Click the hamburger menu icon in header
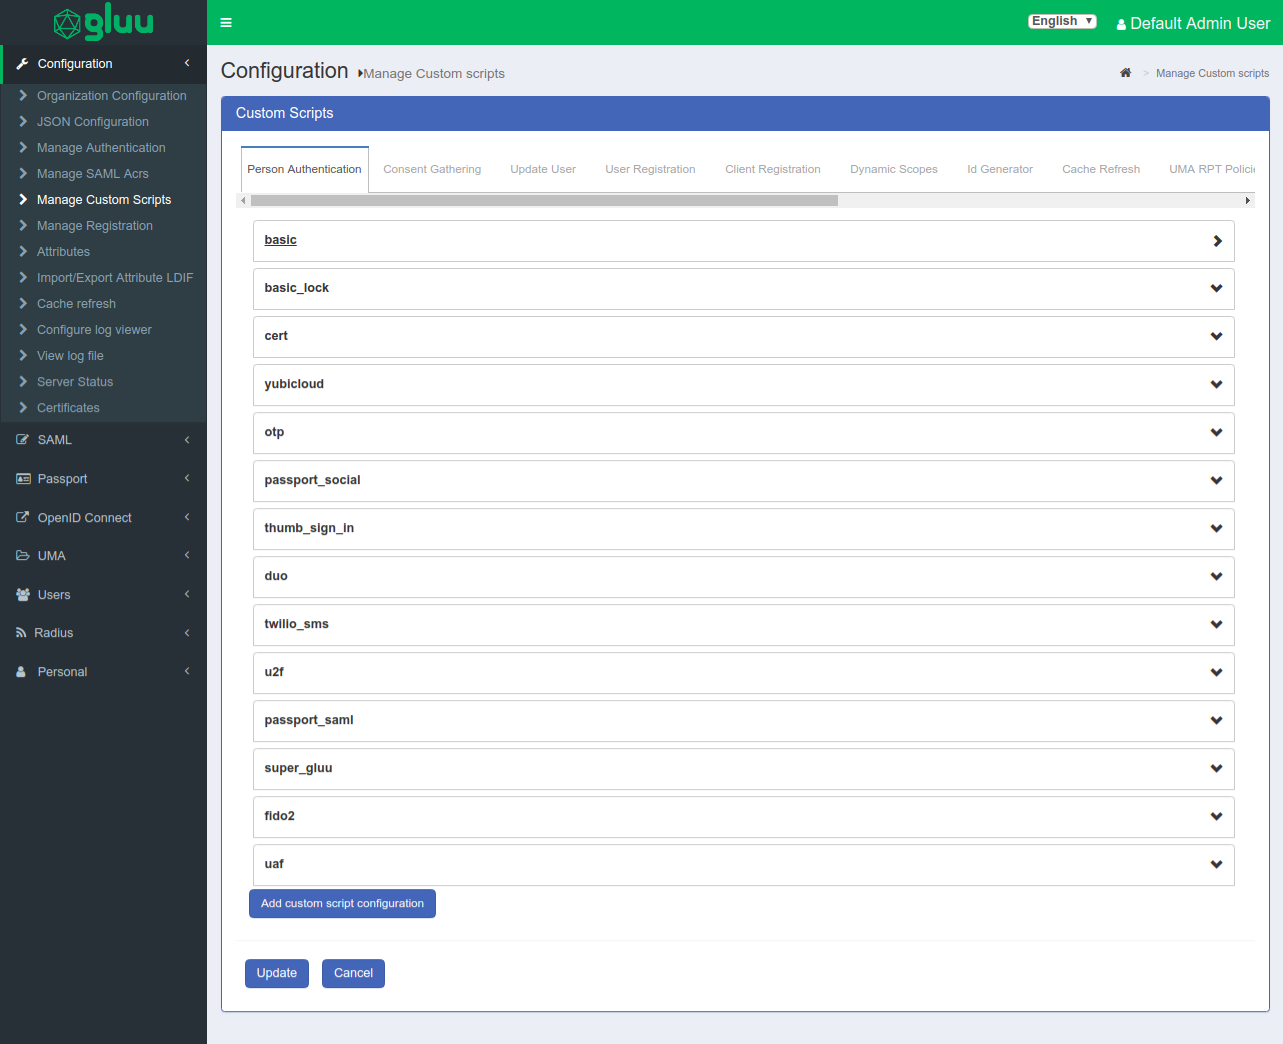Viewport: 1283px width, 1044px height. click(x=226, y=23)
